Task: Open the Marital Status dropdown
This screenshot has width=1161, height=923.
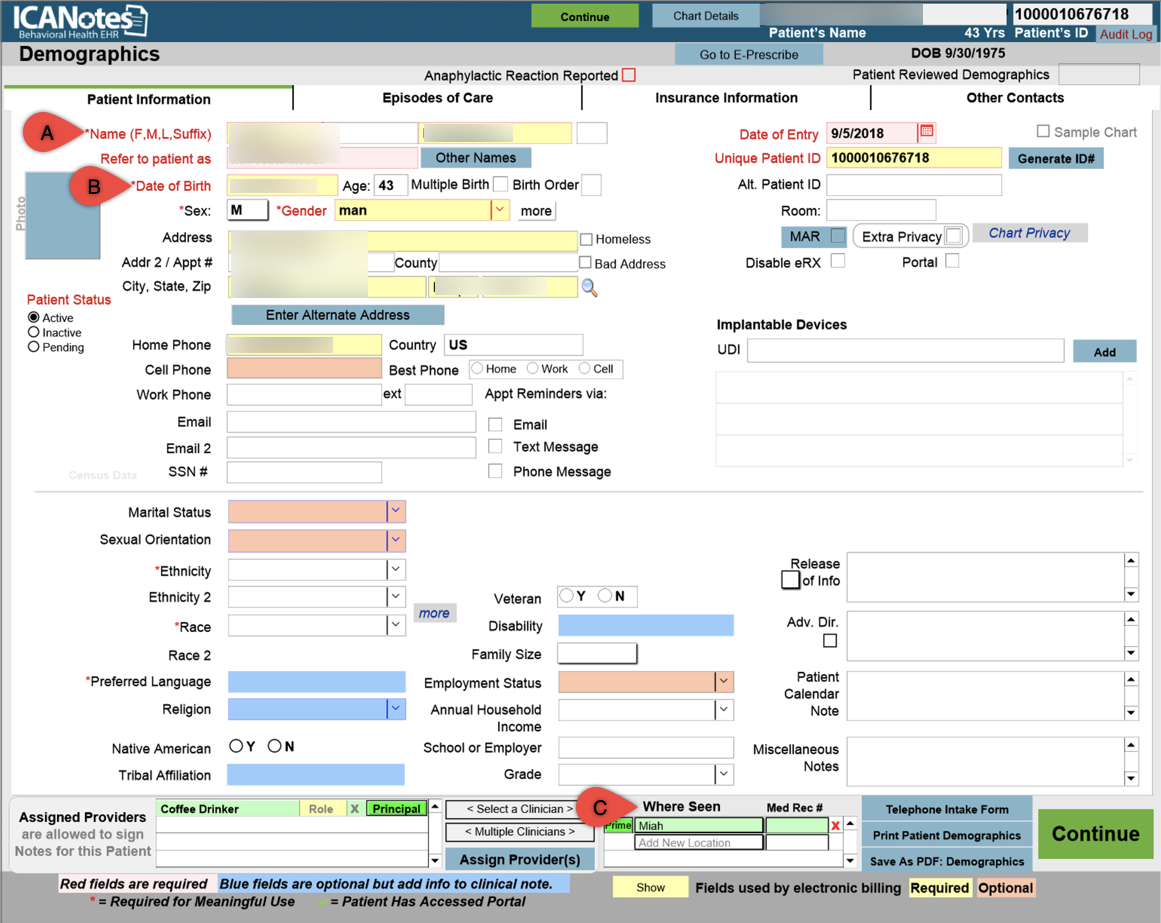Action: tap(397, 511)
